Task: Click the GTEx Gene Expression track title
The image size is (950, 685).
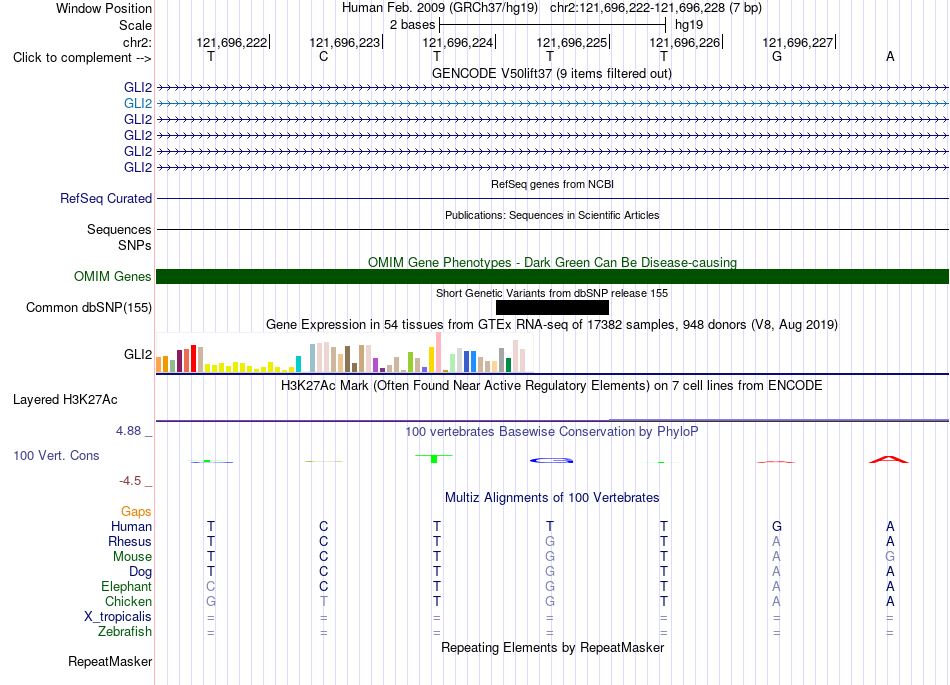Action: [552, 325]
